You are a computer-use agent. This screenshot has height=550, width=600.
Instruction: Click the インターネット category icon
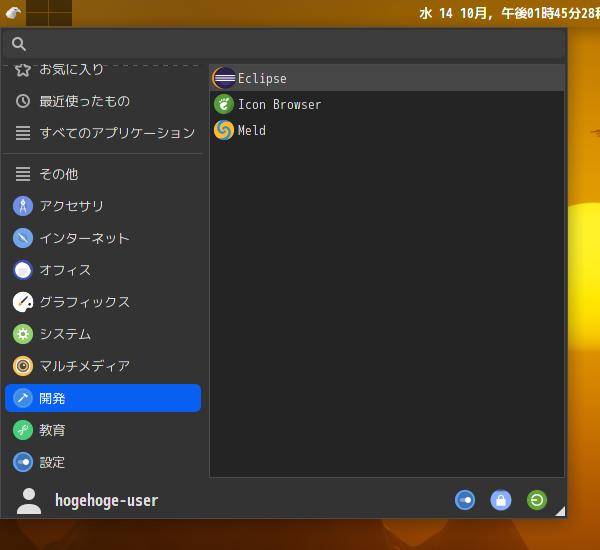pos(23,238)
